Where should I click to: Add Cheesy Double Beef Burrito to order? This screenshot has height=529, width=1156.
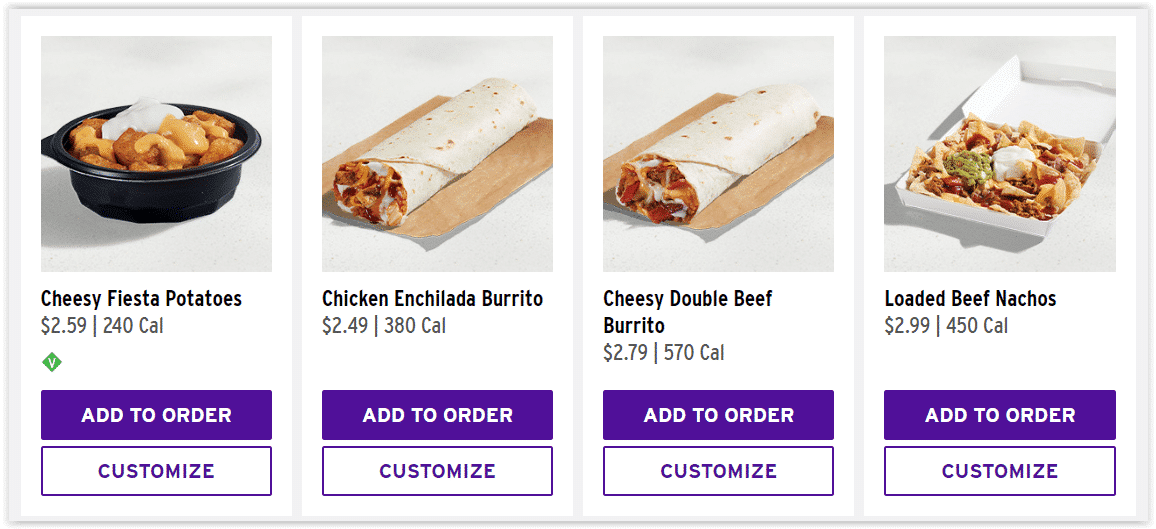coord(718,415)
